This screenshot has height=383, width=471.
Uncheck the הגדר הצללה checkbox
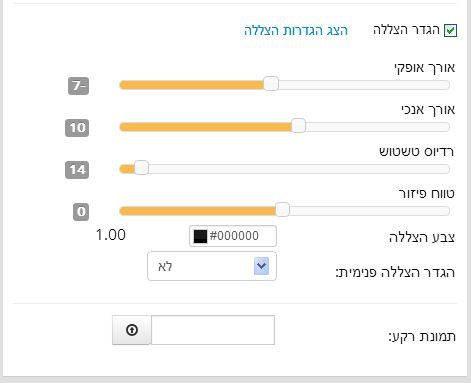pos(450,31)
